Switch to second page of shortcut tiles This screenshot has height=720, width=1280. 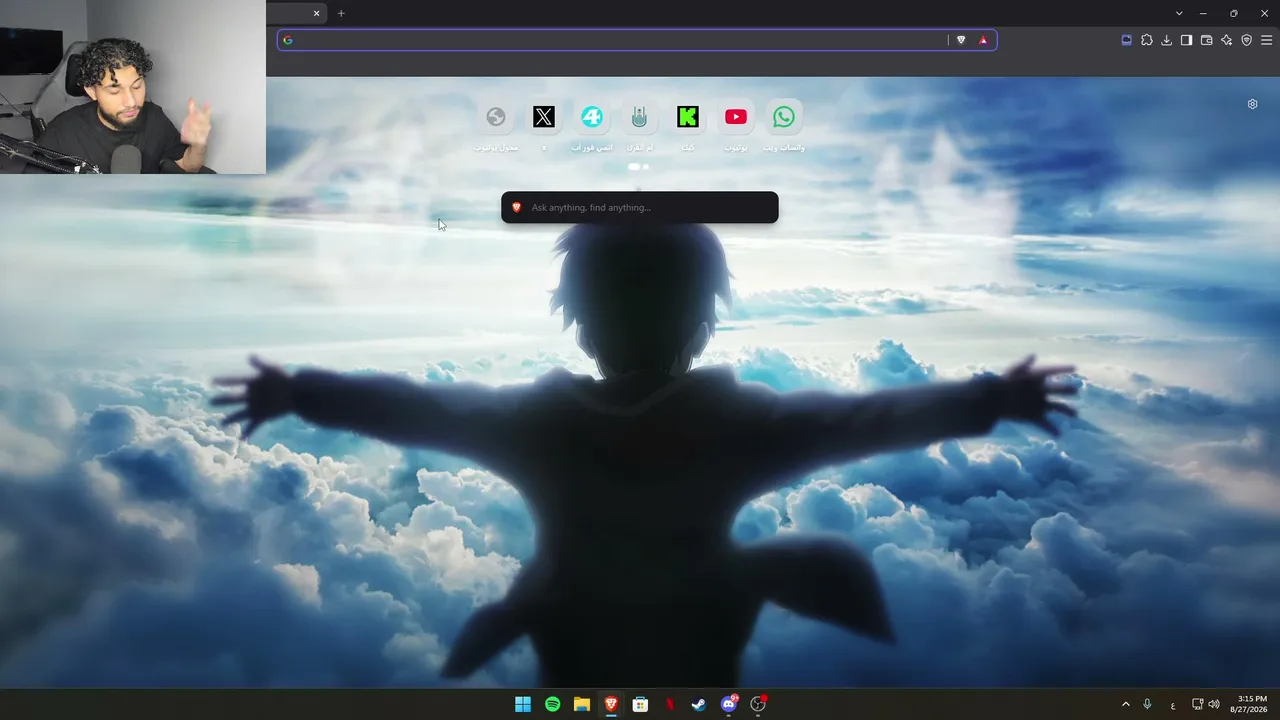(646, 167)
